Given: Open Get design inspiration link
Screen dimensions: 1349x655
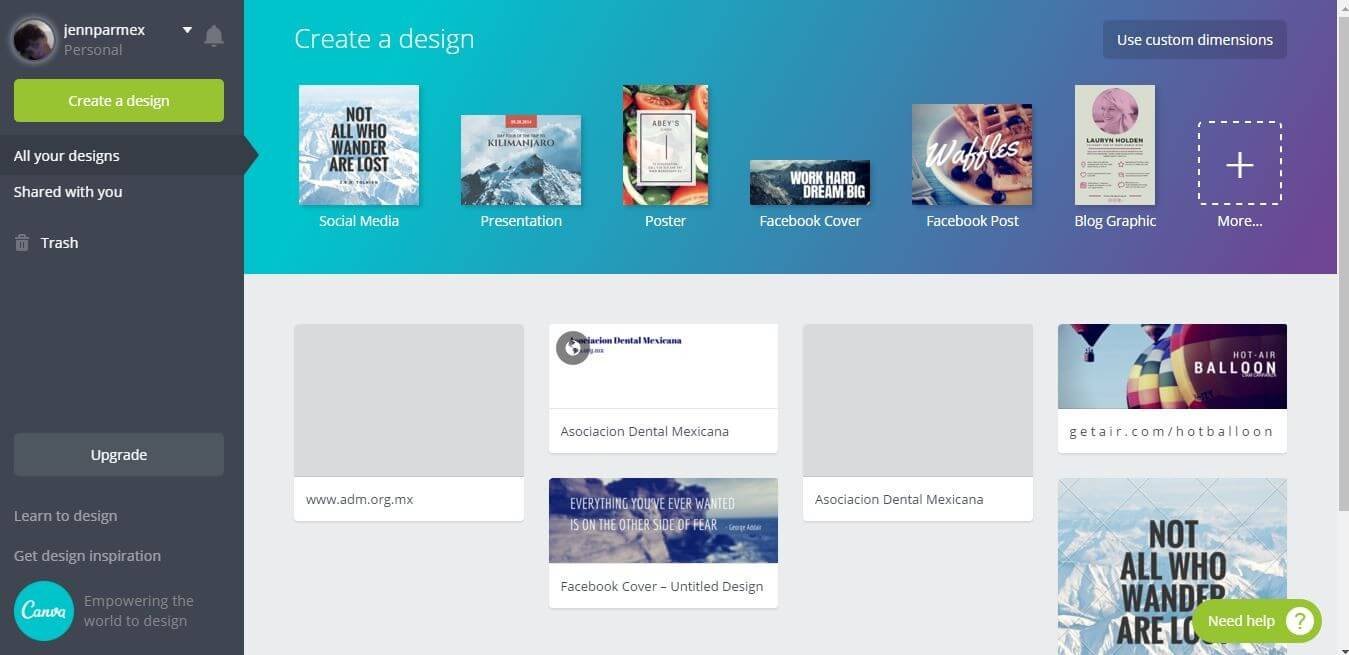Looking at the screenshot, I should (x=87, y=556).
